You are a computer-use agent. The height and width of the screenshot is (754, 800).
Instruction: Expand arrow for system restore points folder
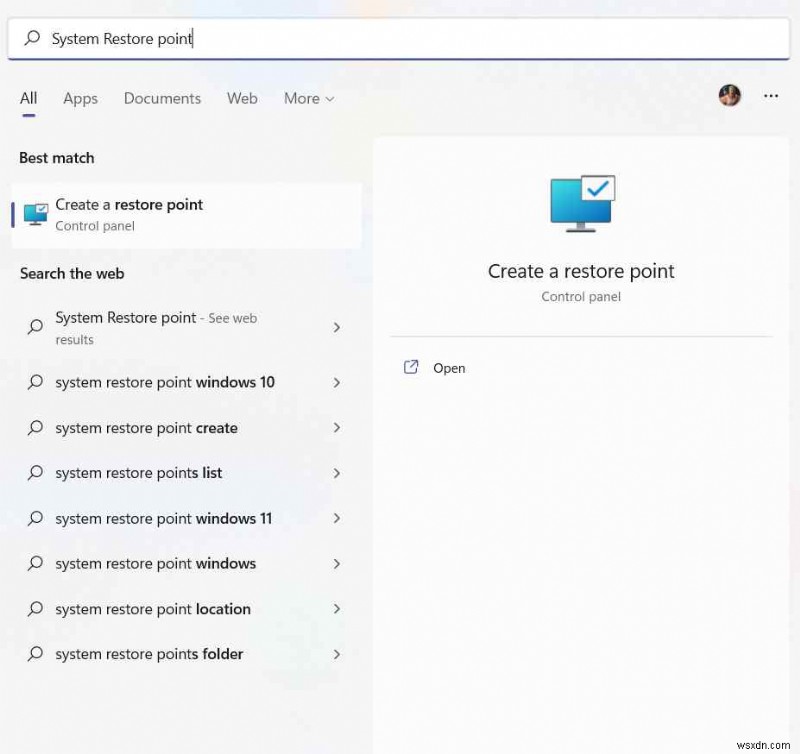(337, 654)
